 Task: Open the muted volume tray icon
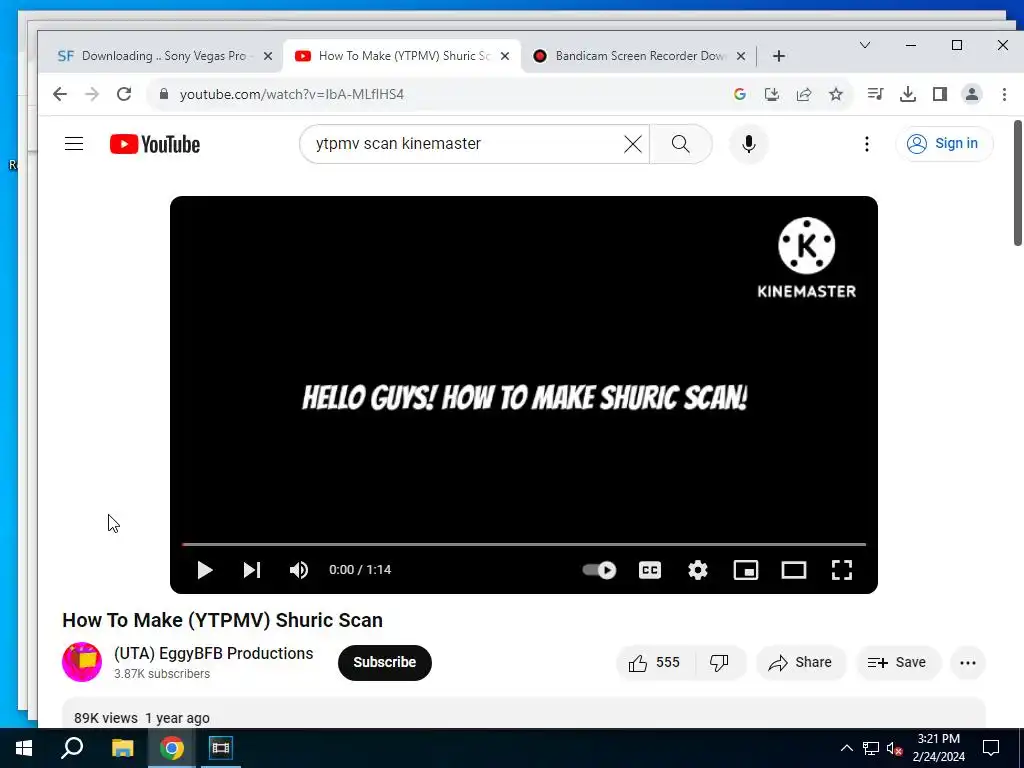(x=895, y=748)
